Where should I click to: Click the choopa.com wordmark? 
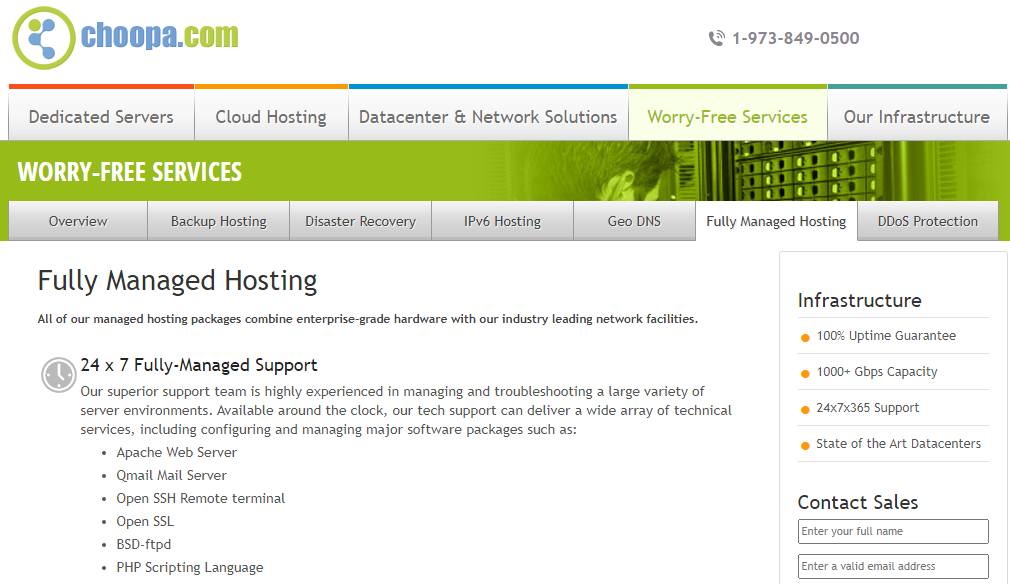(159, 35)
